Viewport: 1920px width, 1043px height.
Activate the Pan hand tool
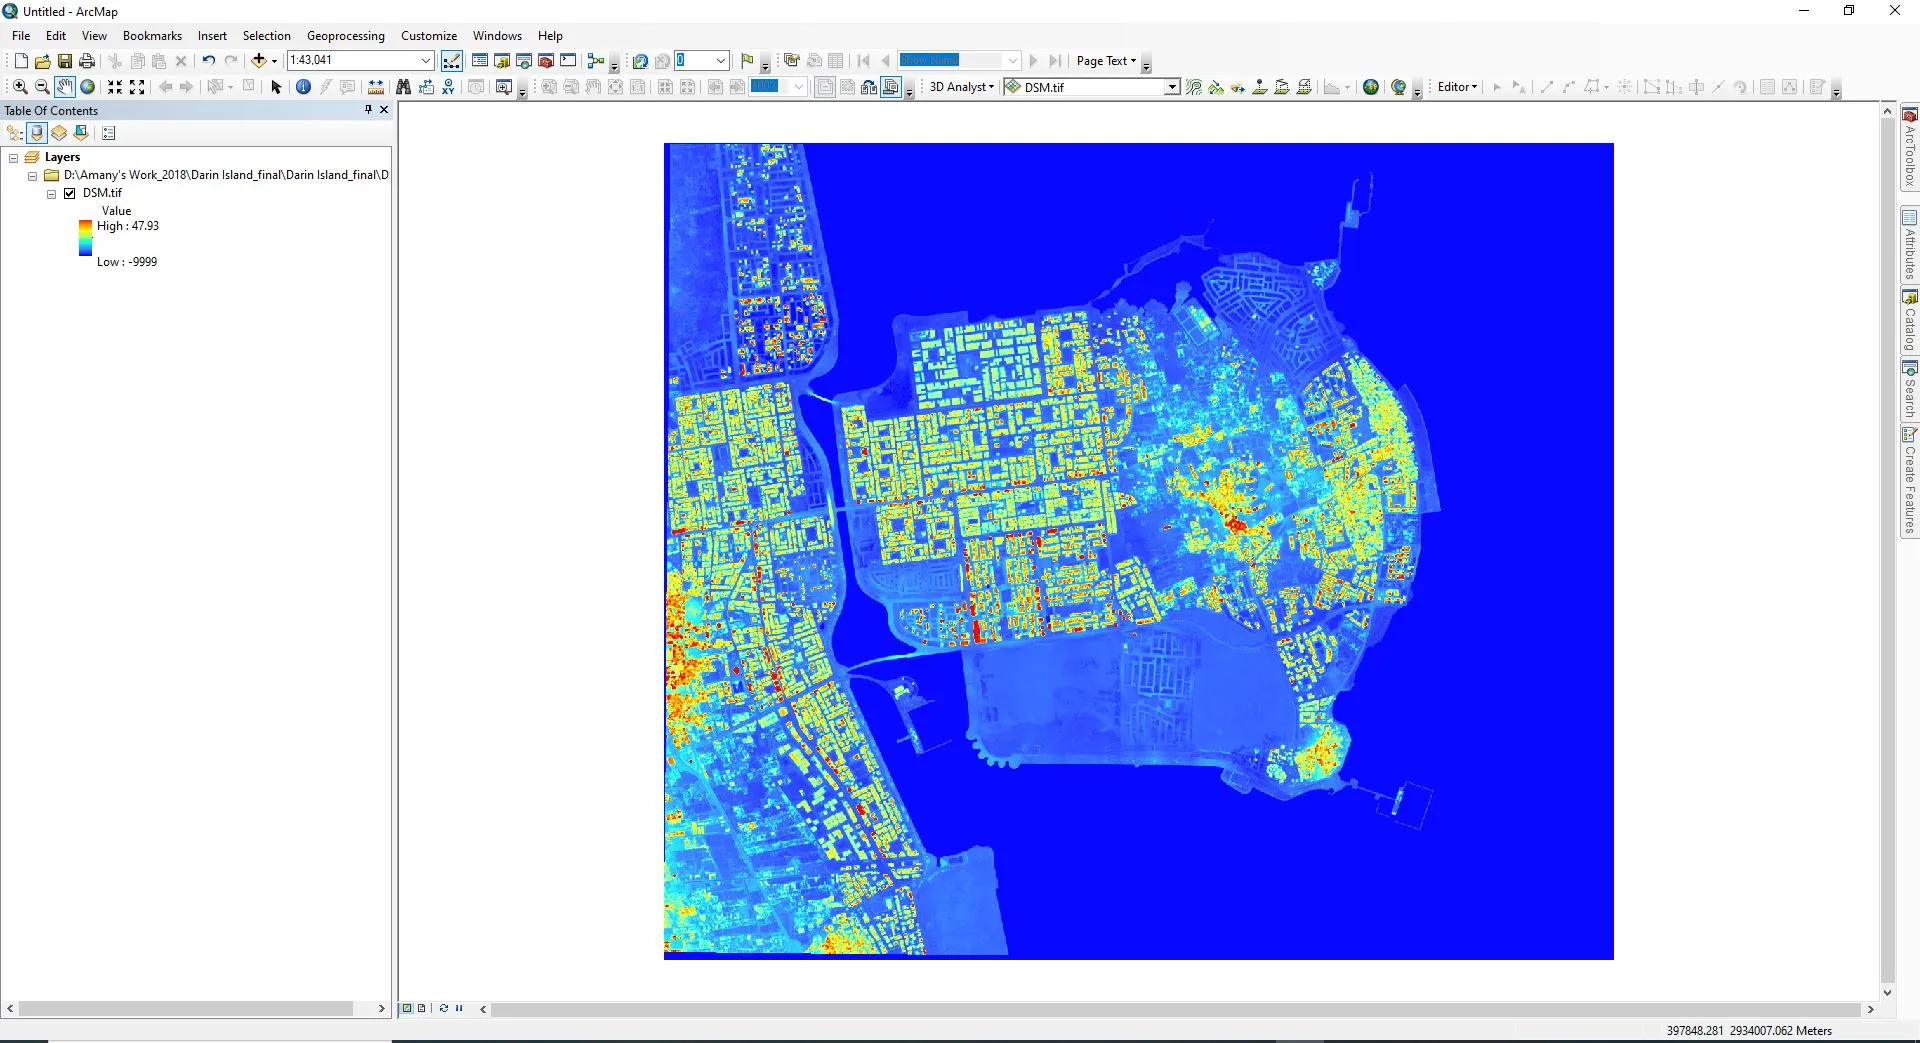coord(64,87)
